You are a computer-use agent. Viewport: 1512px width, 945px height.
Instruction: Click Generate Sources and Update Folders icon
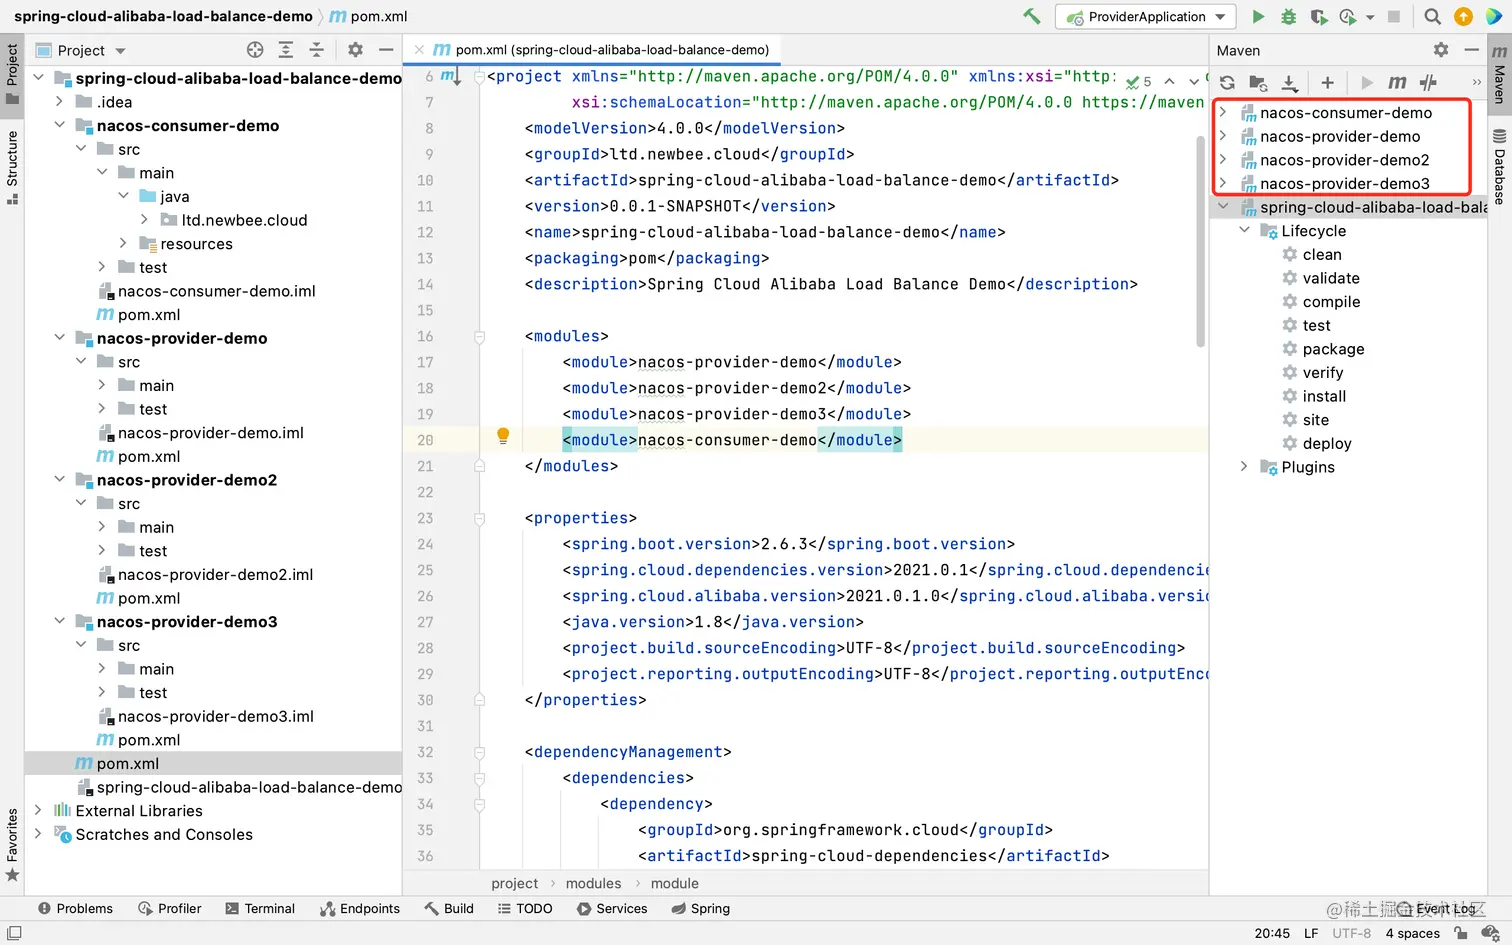click(1258, 82)
